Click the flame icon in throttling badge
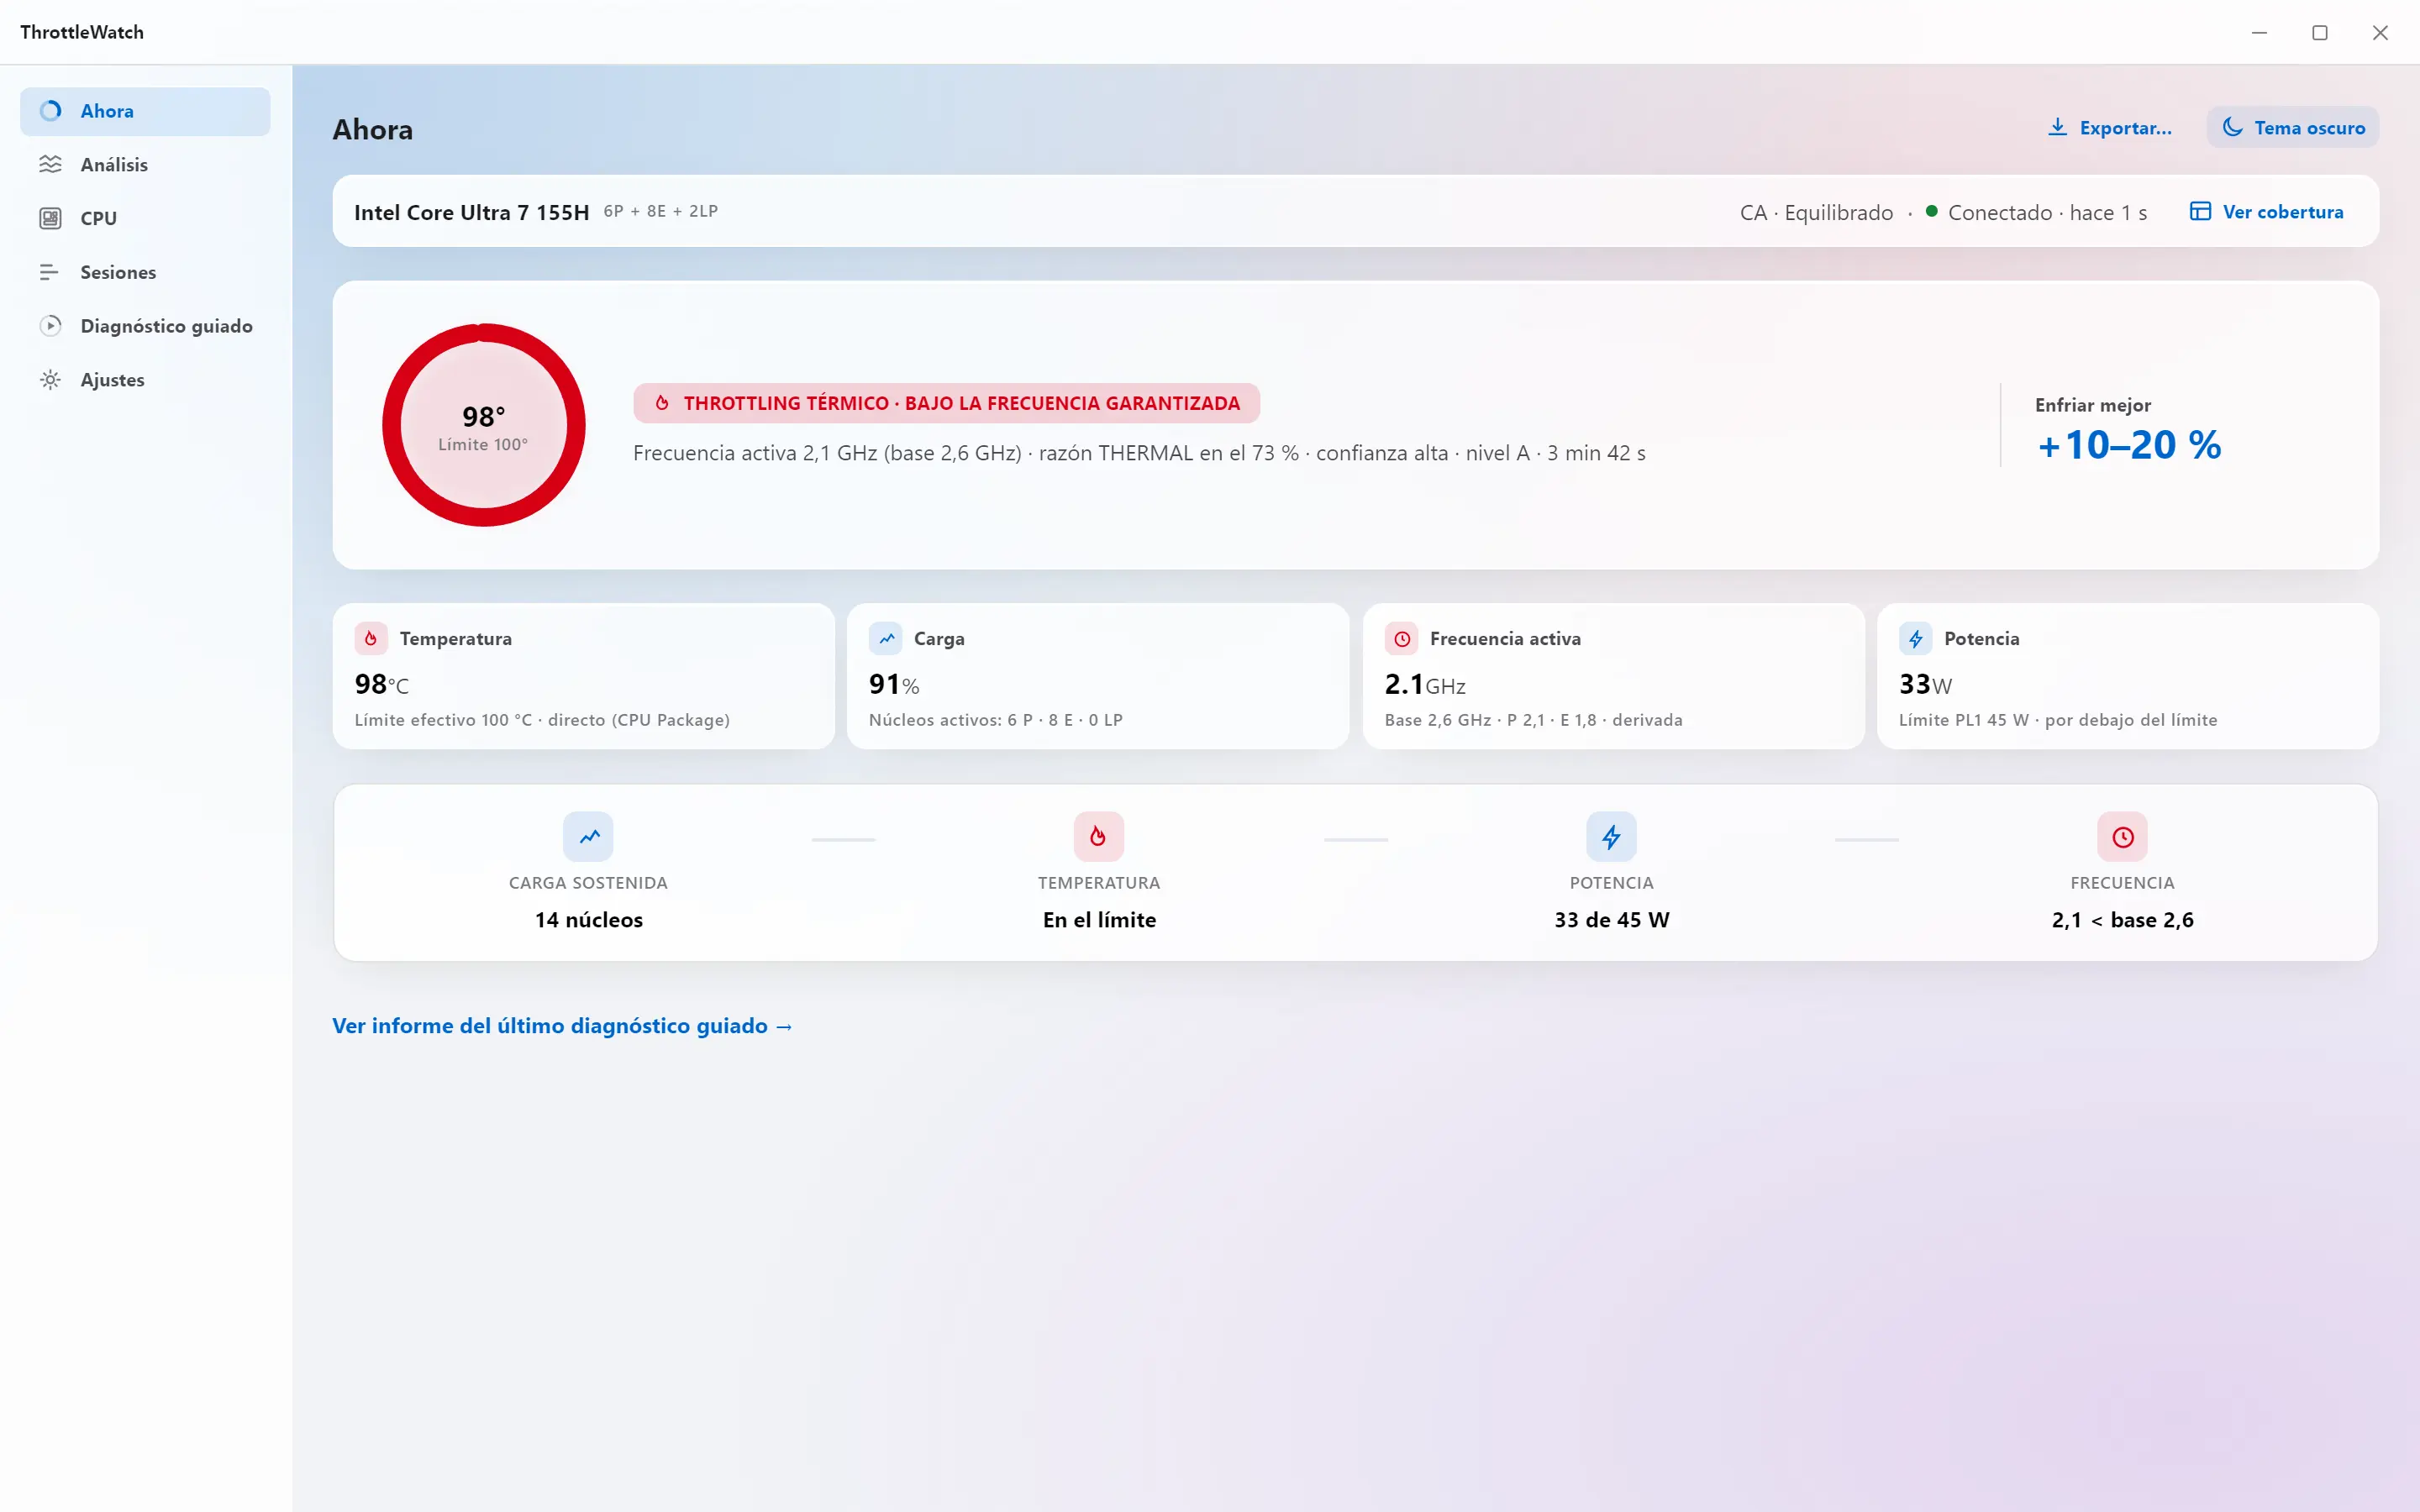The image size is (2420, 1512). 662,403
